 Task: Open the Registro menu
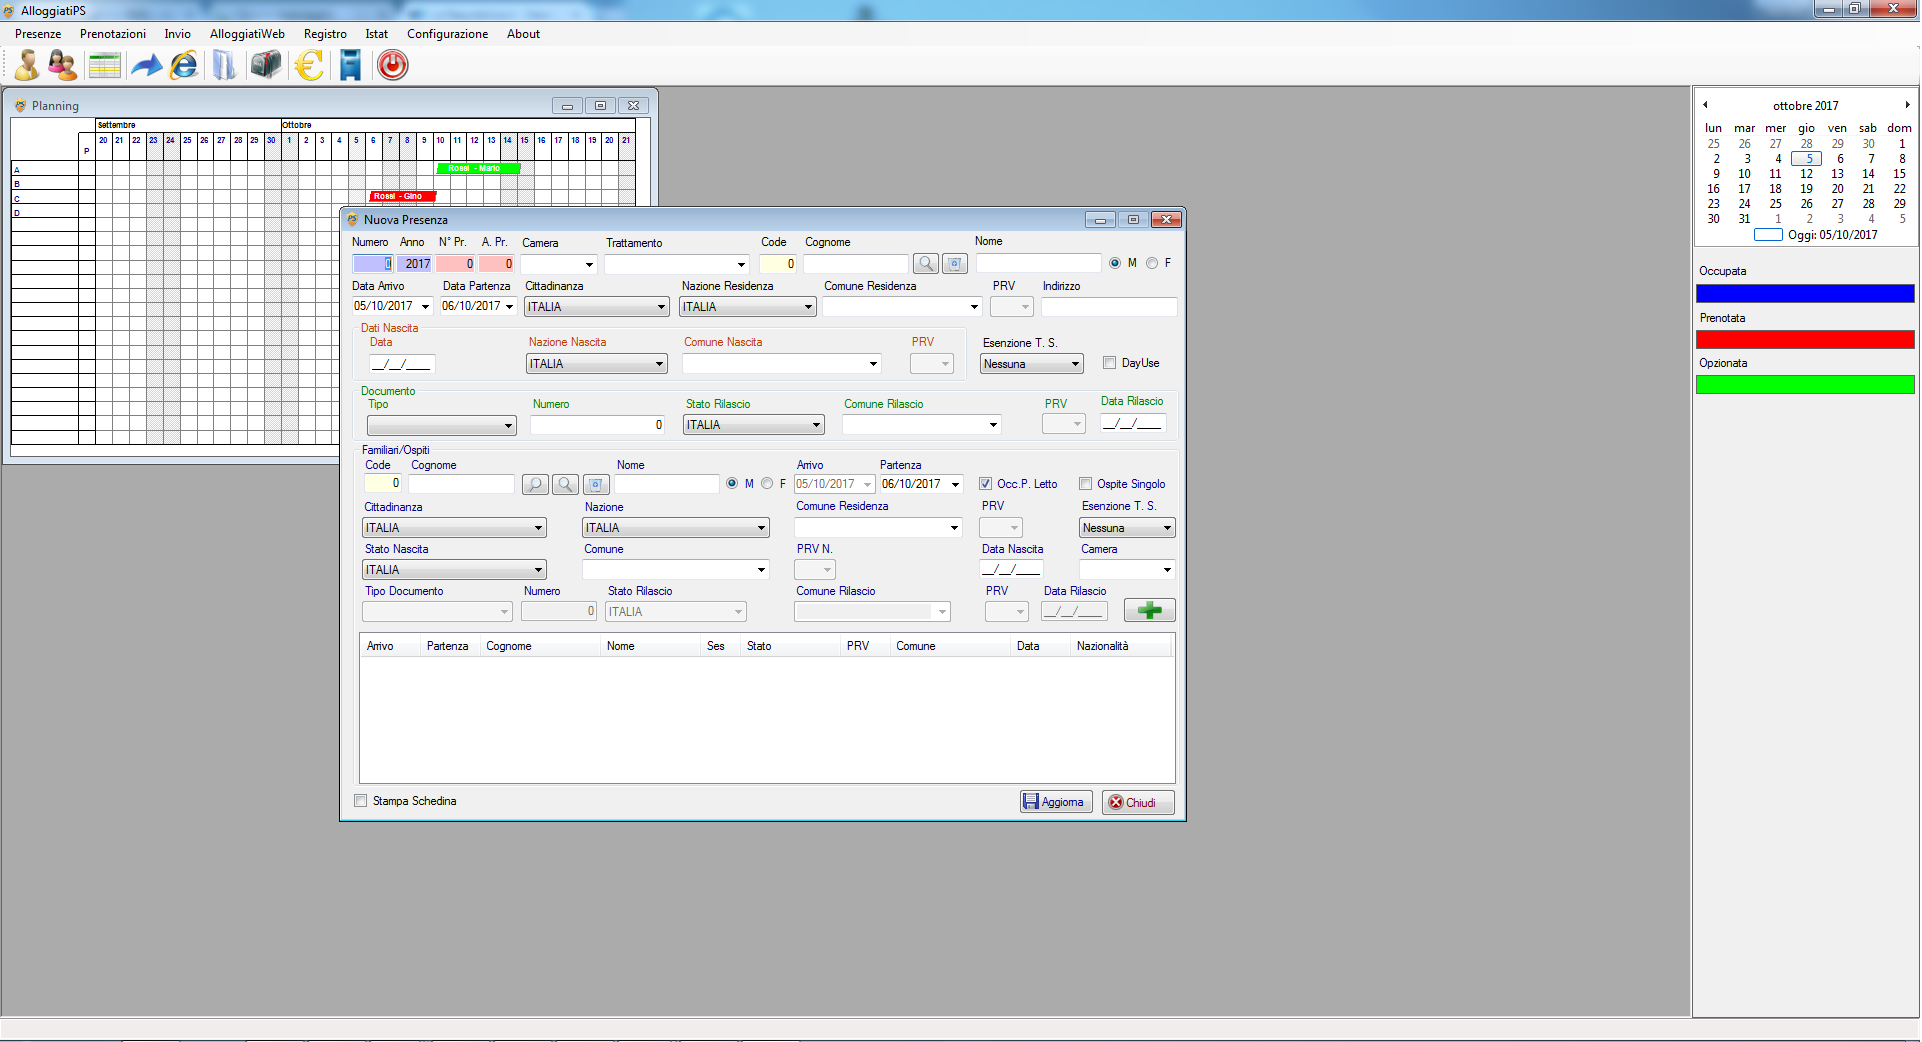point(325,34)
